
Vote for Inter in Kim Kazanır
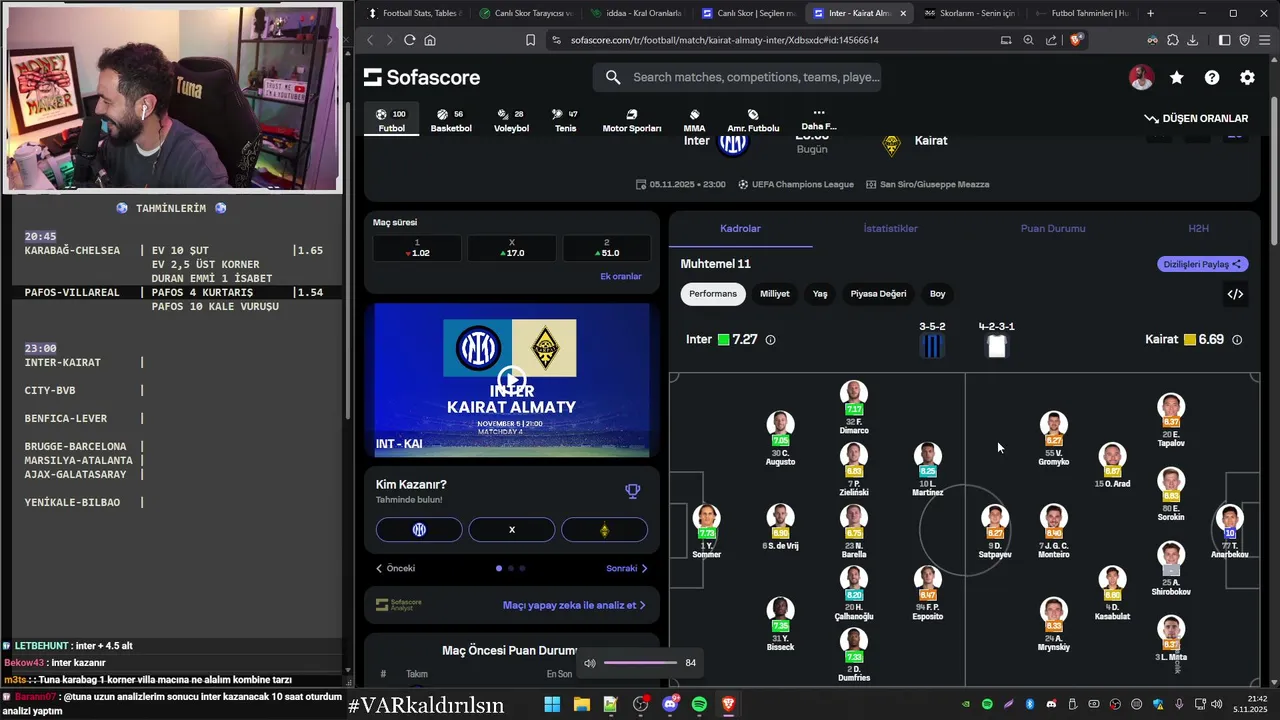[419, 530]
